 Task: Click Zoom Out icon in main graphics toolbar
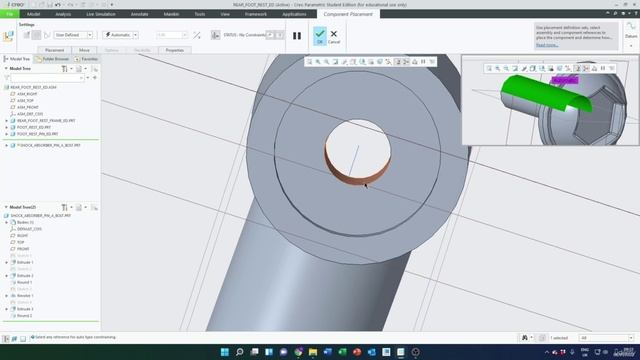coord(327,62)
